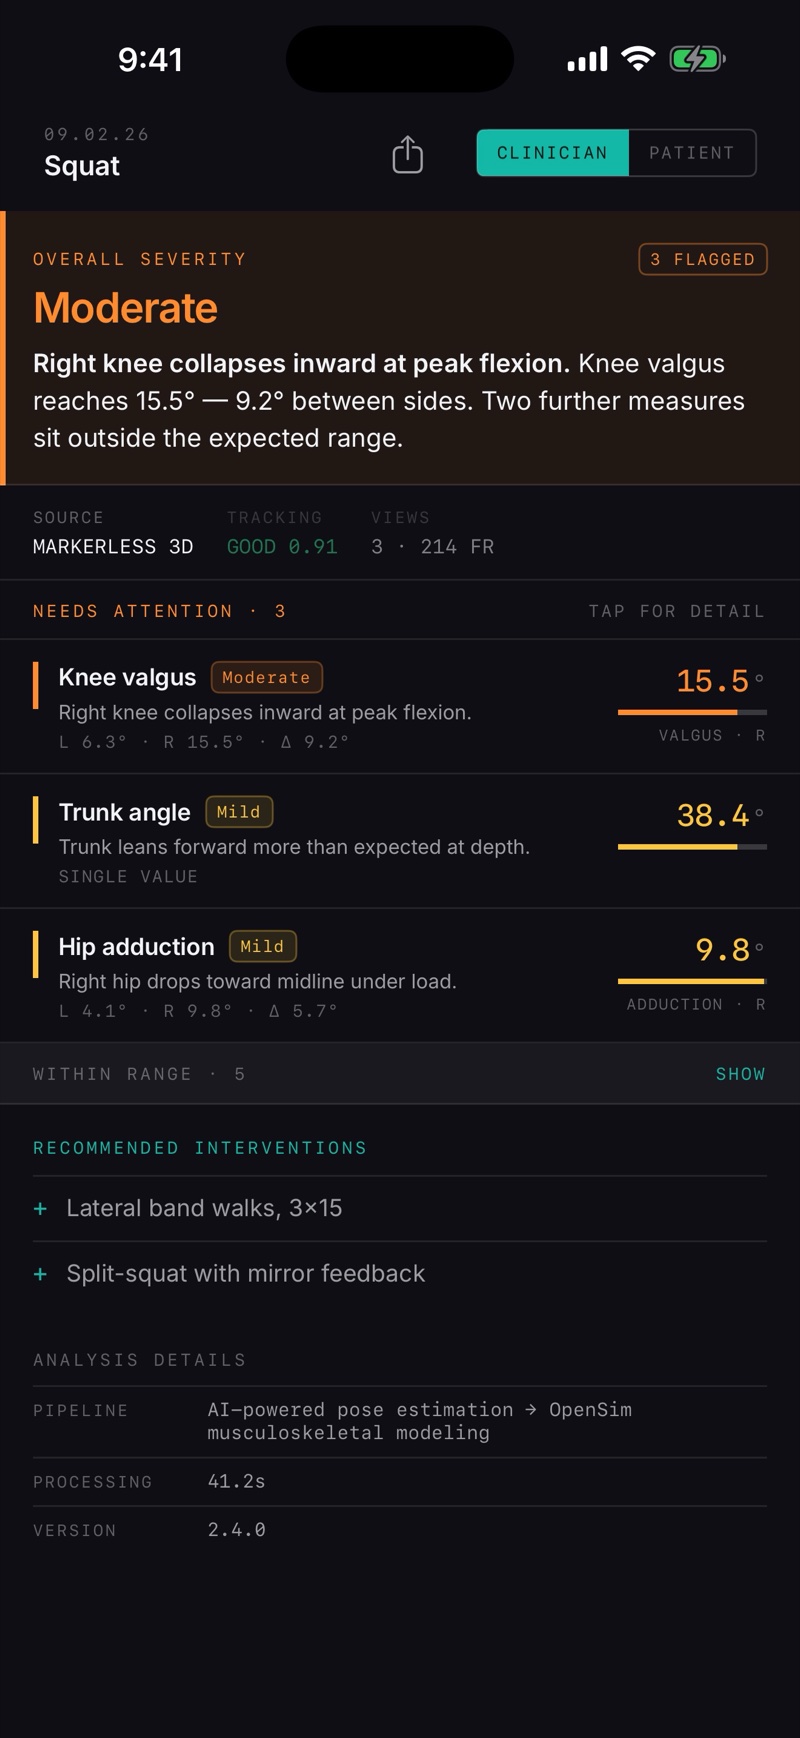Tap plus icon beside Lateral band walks
Viewport: 800px width, 1738px height.
(x=40, y=1208)
